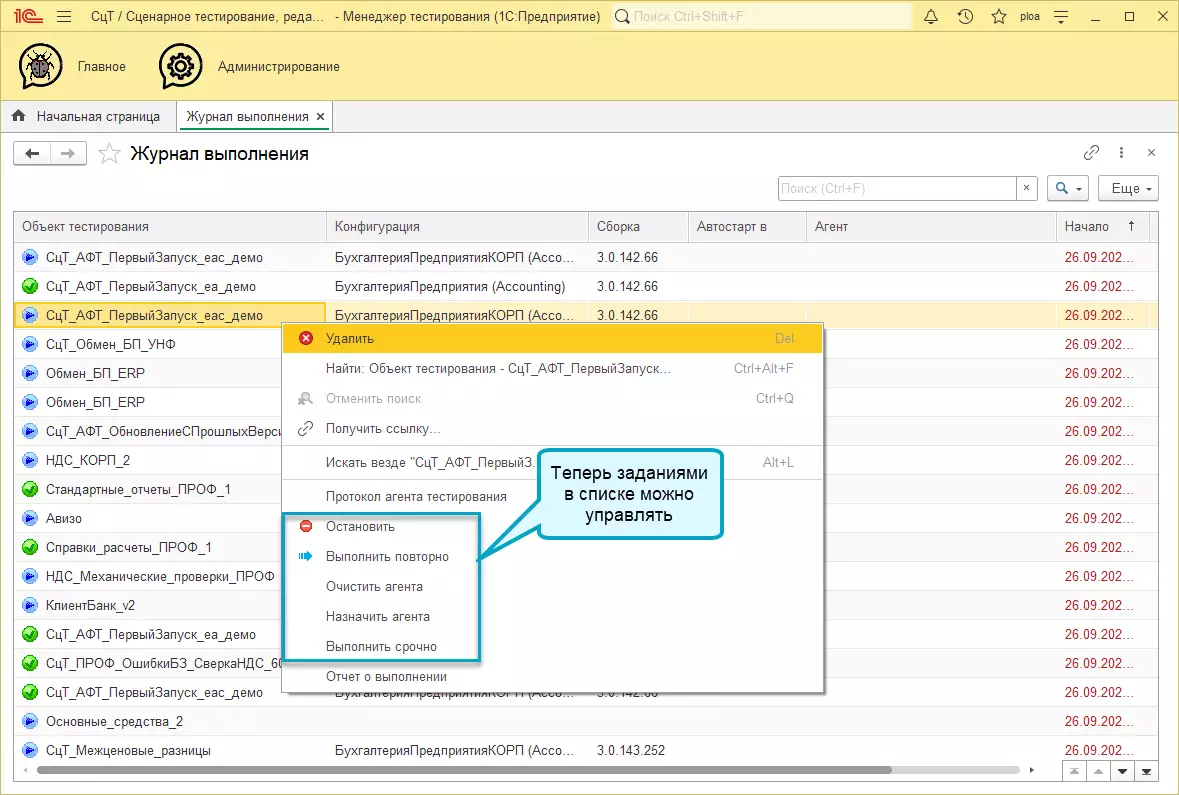Click the favorites star in title bar
Viewport: 1179px width, 795px height.
[998, 17]
